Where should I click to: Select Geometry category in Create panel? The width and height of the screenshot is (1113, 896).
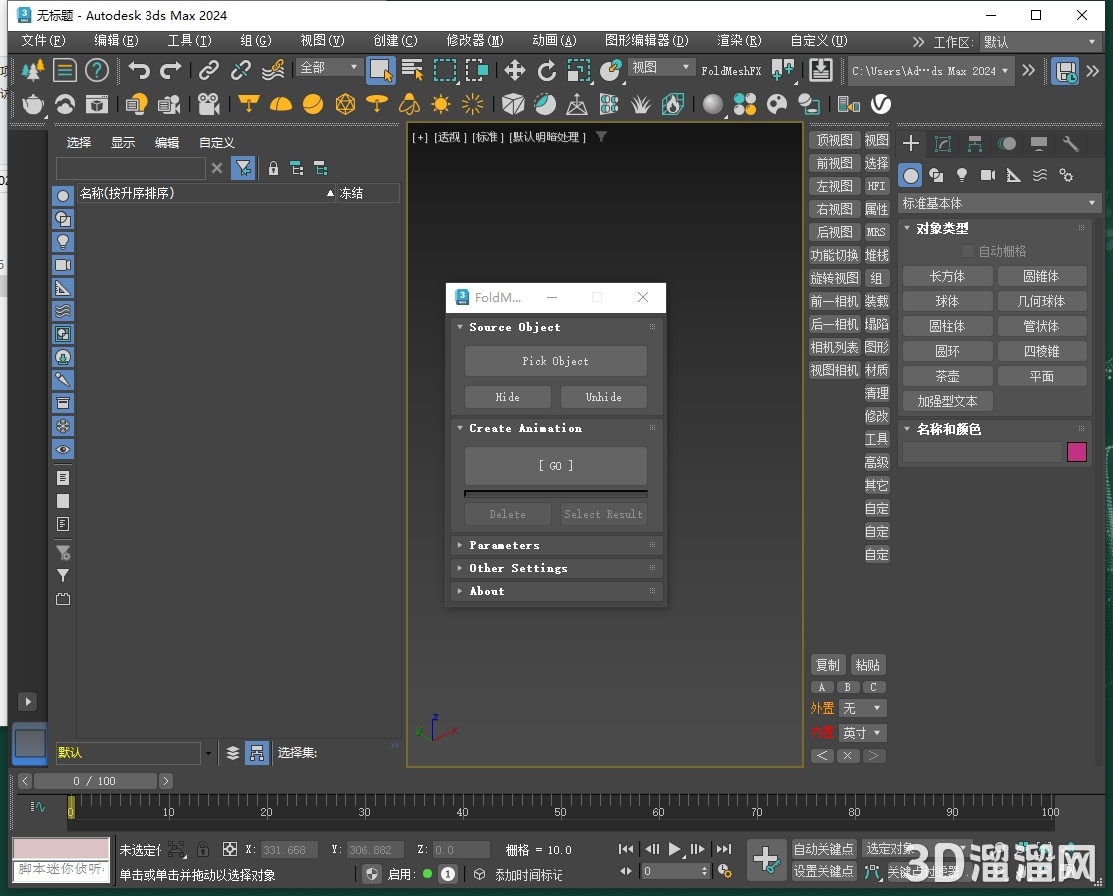click(x=911, y=175)
